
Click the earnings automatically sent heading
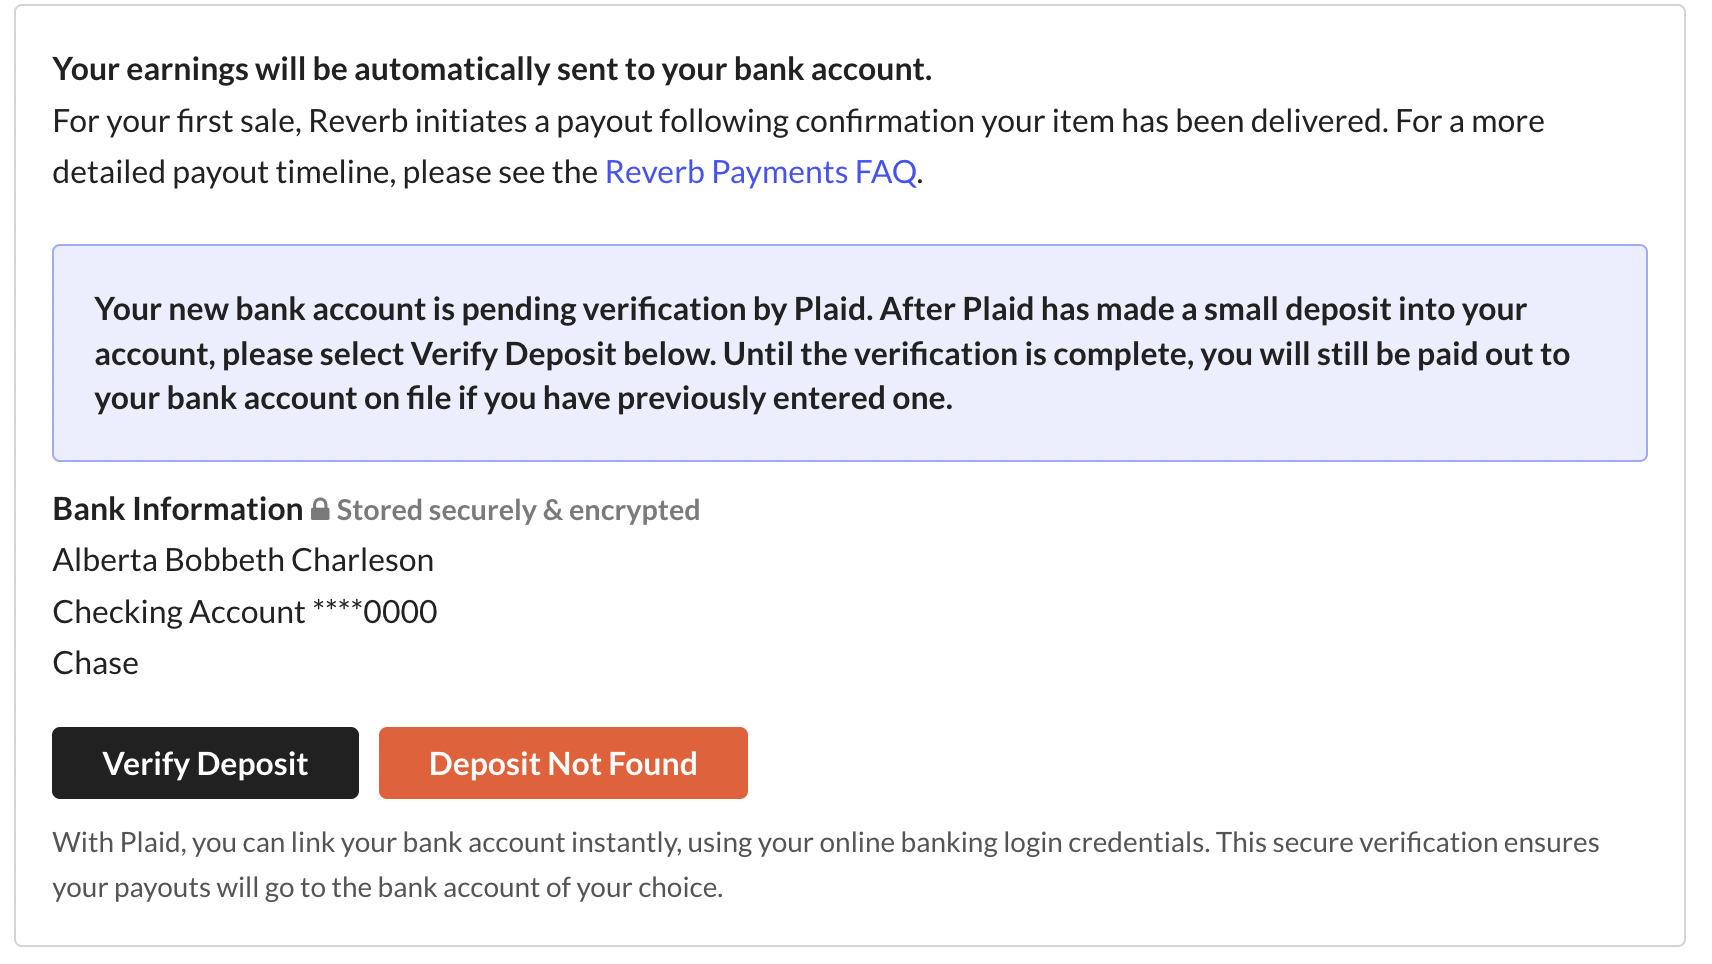tap(492, 69)
